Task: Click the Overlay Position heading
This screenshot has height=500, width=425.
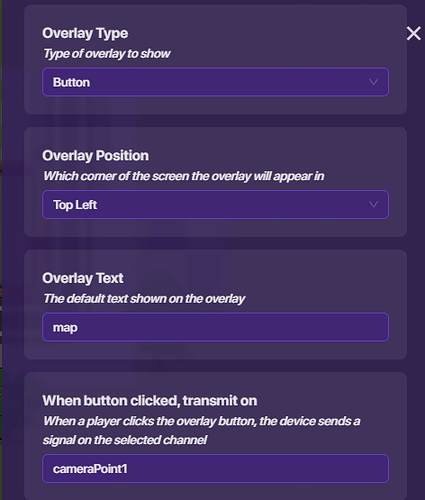Action: point(95,156)
